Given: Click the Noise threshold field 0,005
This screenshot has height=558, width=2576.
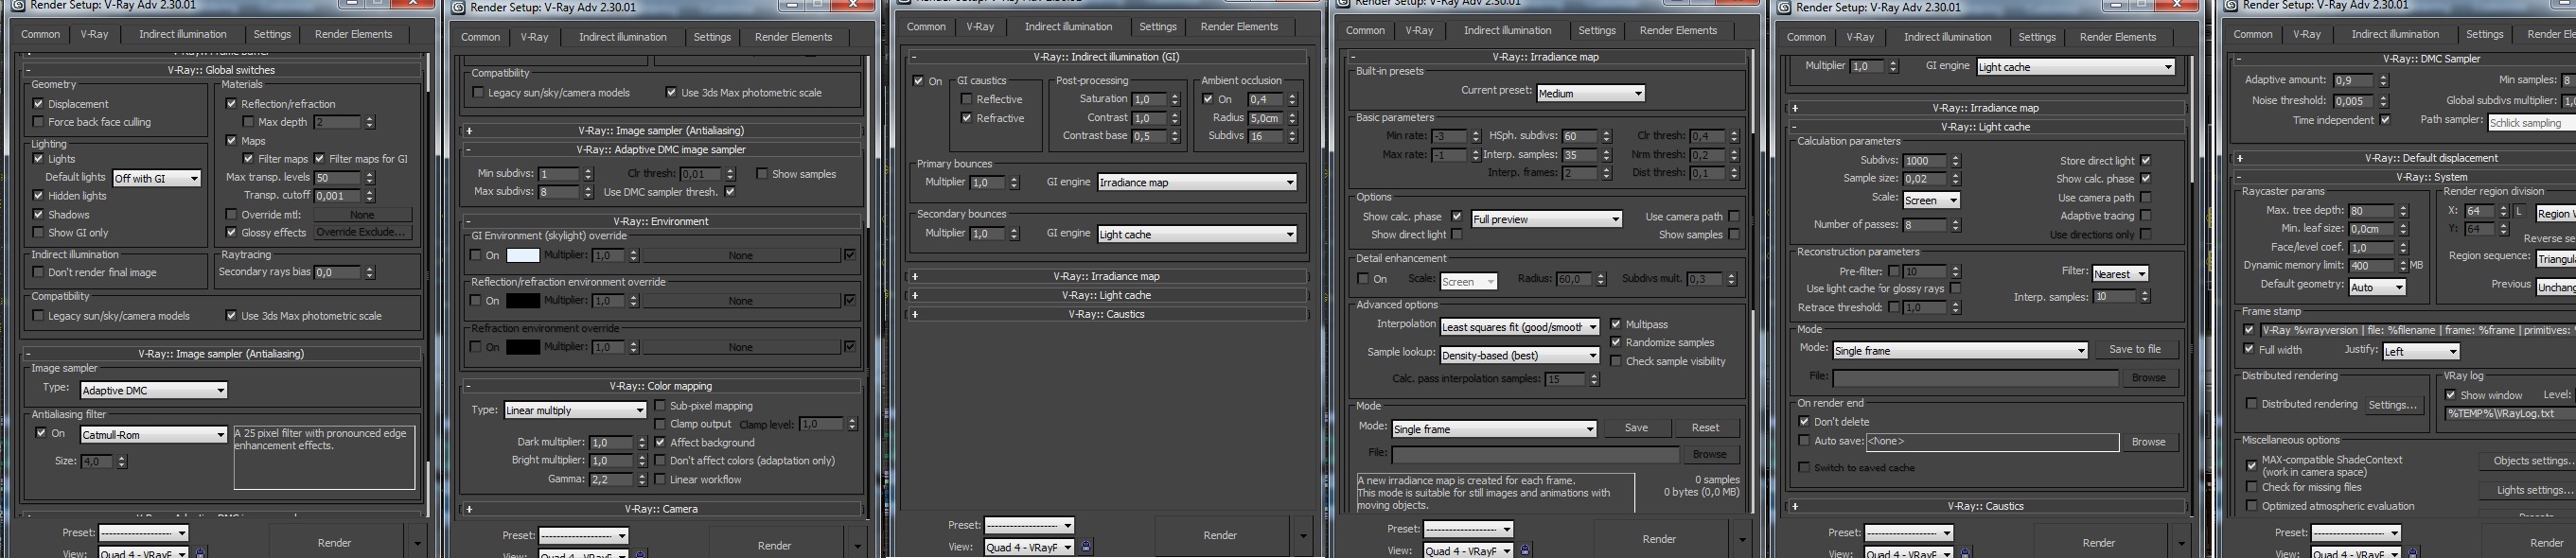Looking at the screenshot, I should click(x=2354, y=101).
